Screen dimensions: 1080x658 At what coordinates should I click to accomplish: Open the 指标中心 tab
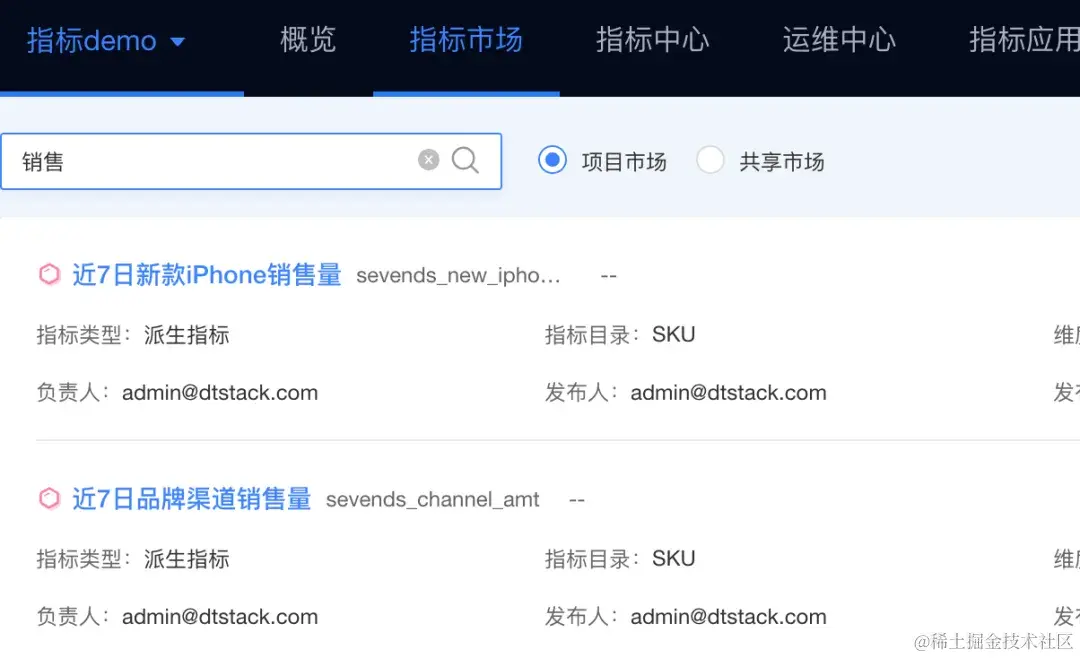pyautogui.click(x=652, y=40)
